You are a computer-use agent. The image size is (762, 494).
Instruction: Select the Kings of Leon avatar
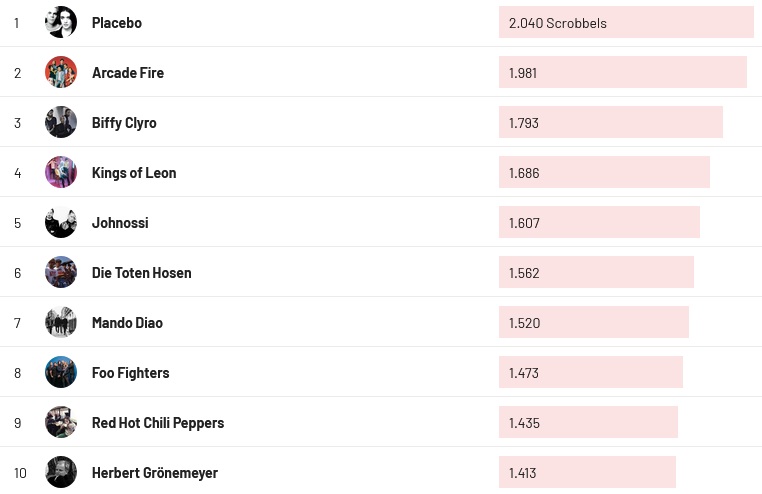coord(61,172)
